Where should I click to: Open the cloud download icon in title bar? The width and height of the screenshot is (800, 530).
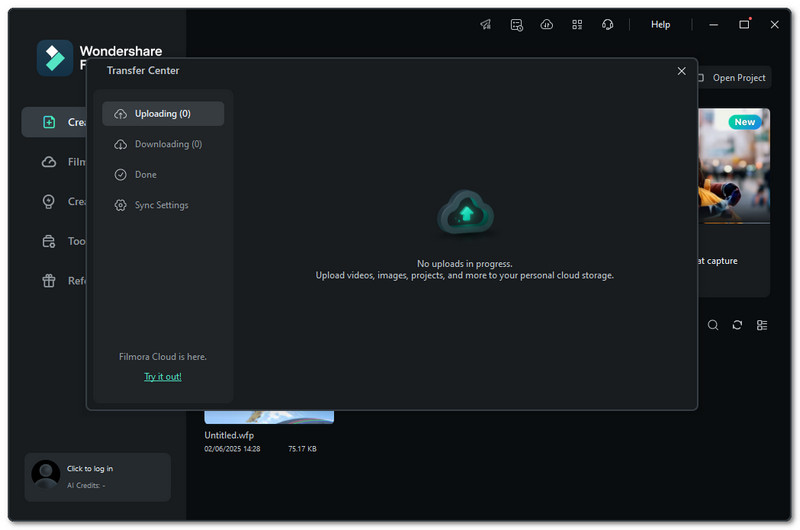pos(546,24)
